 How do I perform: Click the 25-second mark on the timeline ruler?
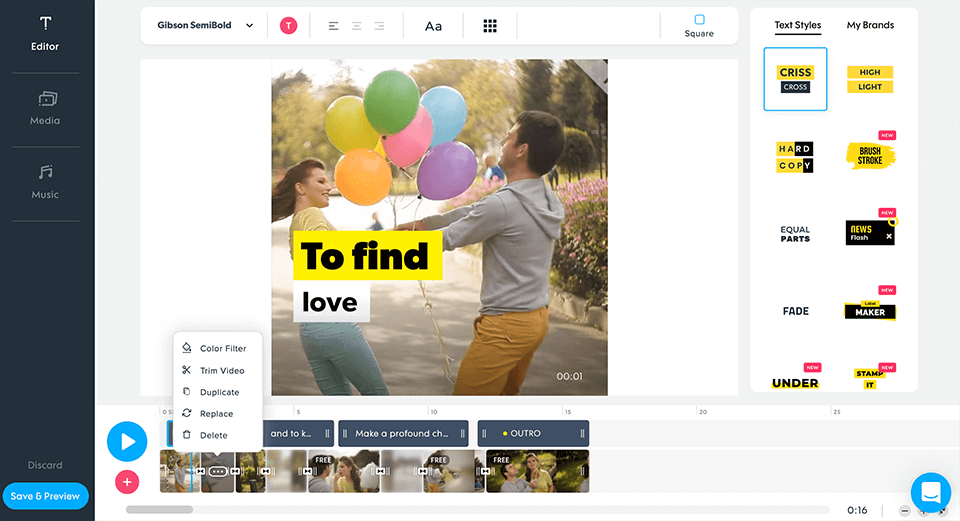(836, 411)
